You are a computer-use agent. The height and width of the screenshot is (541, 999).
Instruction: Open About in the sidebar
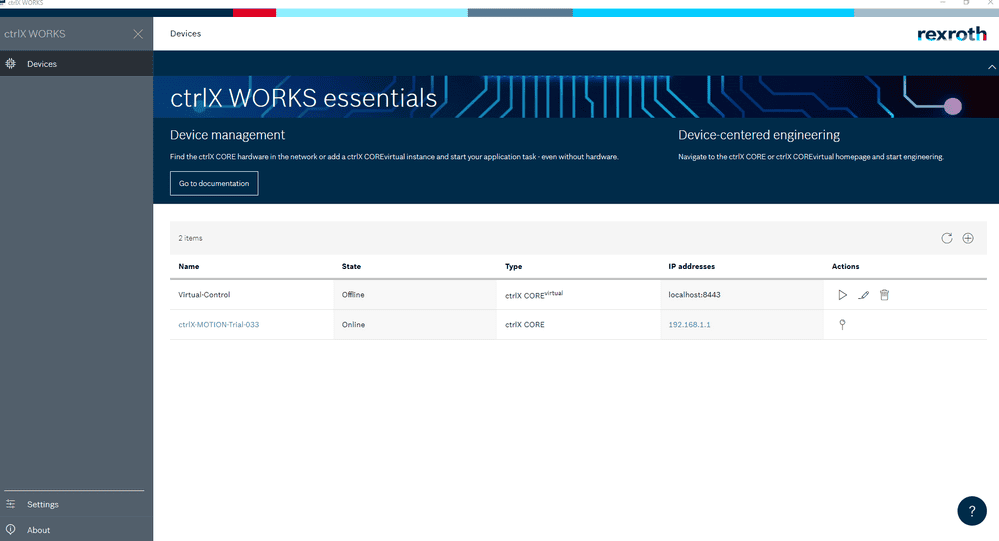38,530
